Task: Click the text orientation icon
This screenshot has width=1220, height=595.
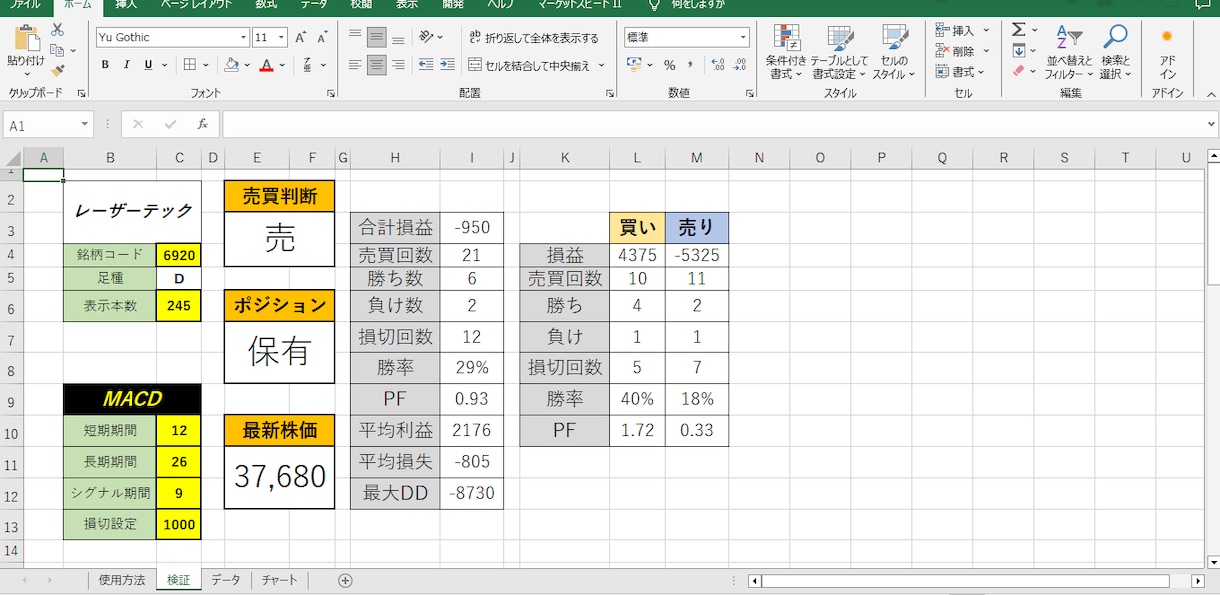Action: point(427,37)
